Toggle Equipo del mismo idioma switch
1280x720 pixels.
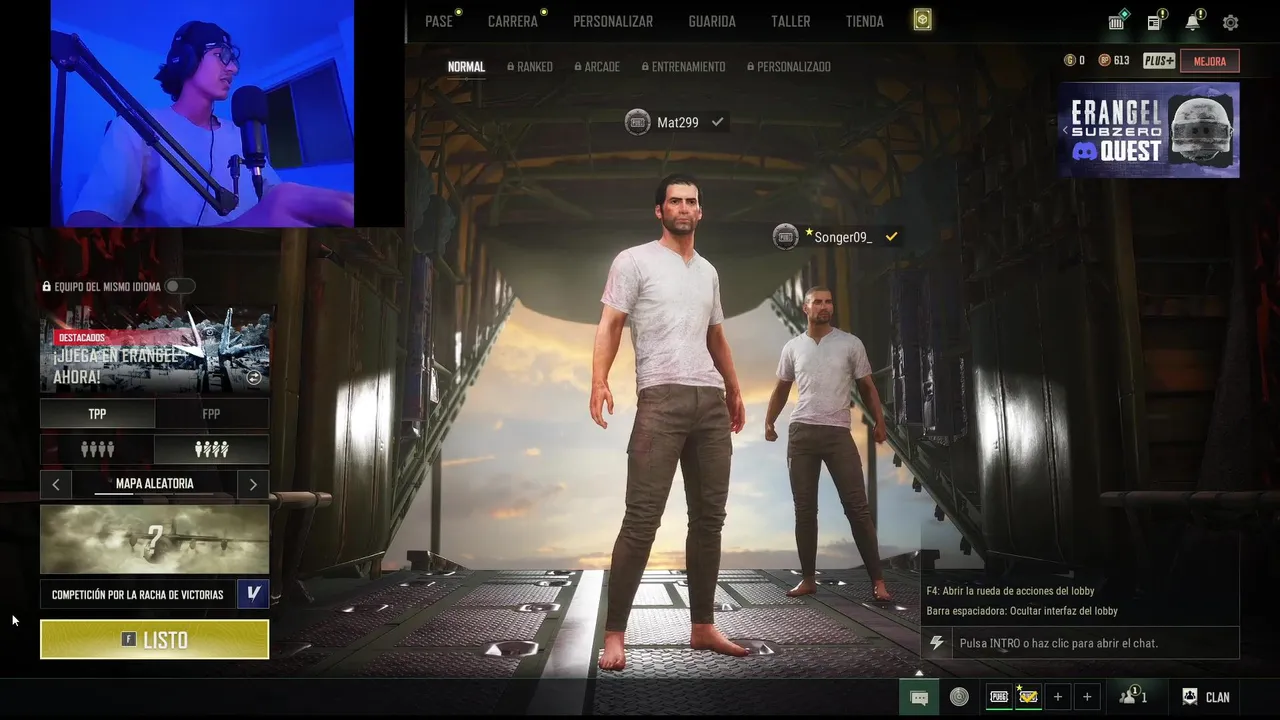pyautogui.click(x=179, y=287)
